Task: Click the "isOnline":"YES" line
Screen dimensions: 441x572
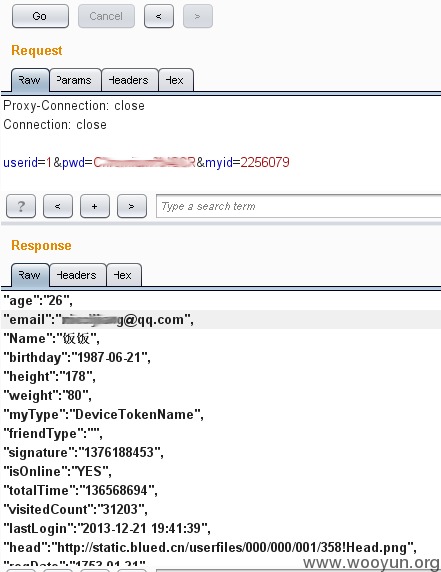Action: point(57,471)
